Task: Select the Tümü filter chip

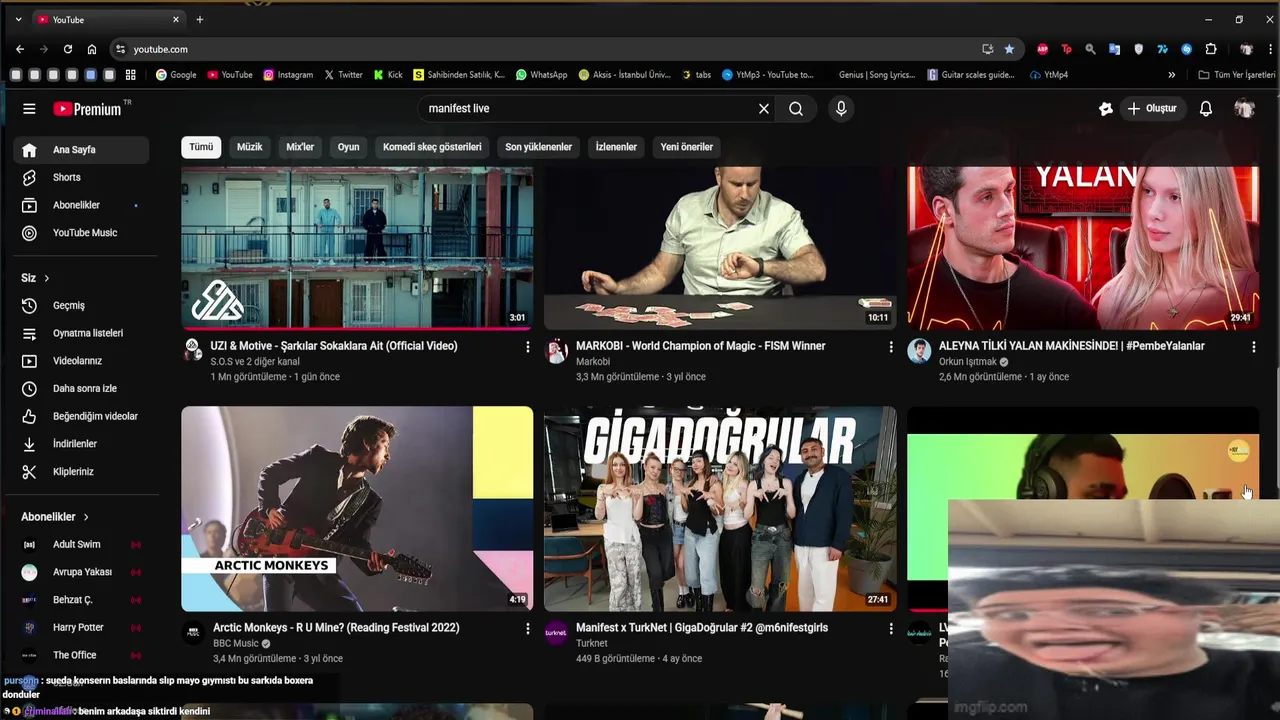Action: (x=201, y=147)
